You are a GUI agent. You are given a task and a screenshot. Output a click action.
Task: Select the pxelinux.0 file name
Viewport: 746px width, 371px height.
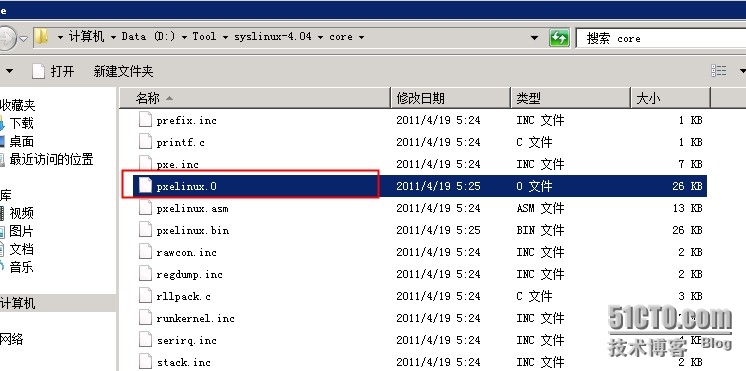pyautogui.click(x=186, y=186)
